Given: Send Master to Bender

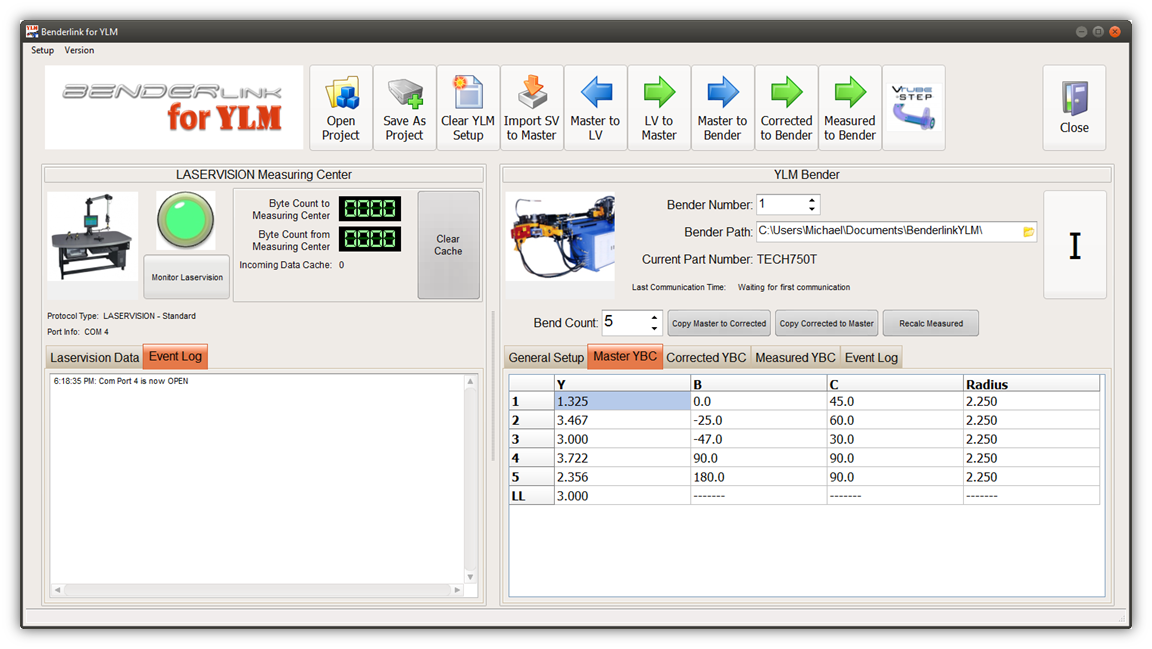Looking at the screenshot, I should pyautogui.click(x=722, y=108).
